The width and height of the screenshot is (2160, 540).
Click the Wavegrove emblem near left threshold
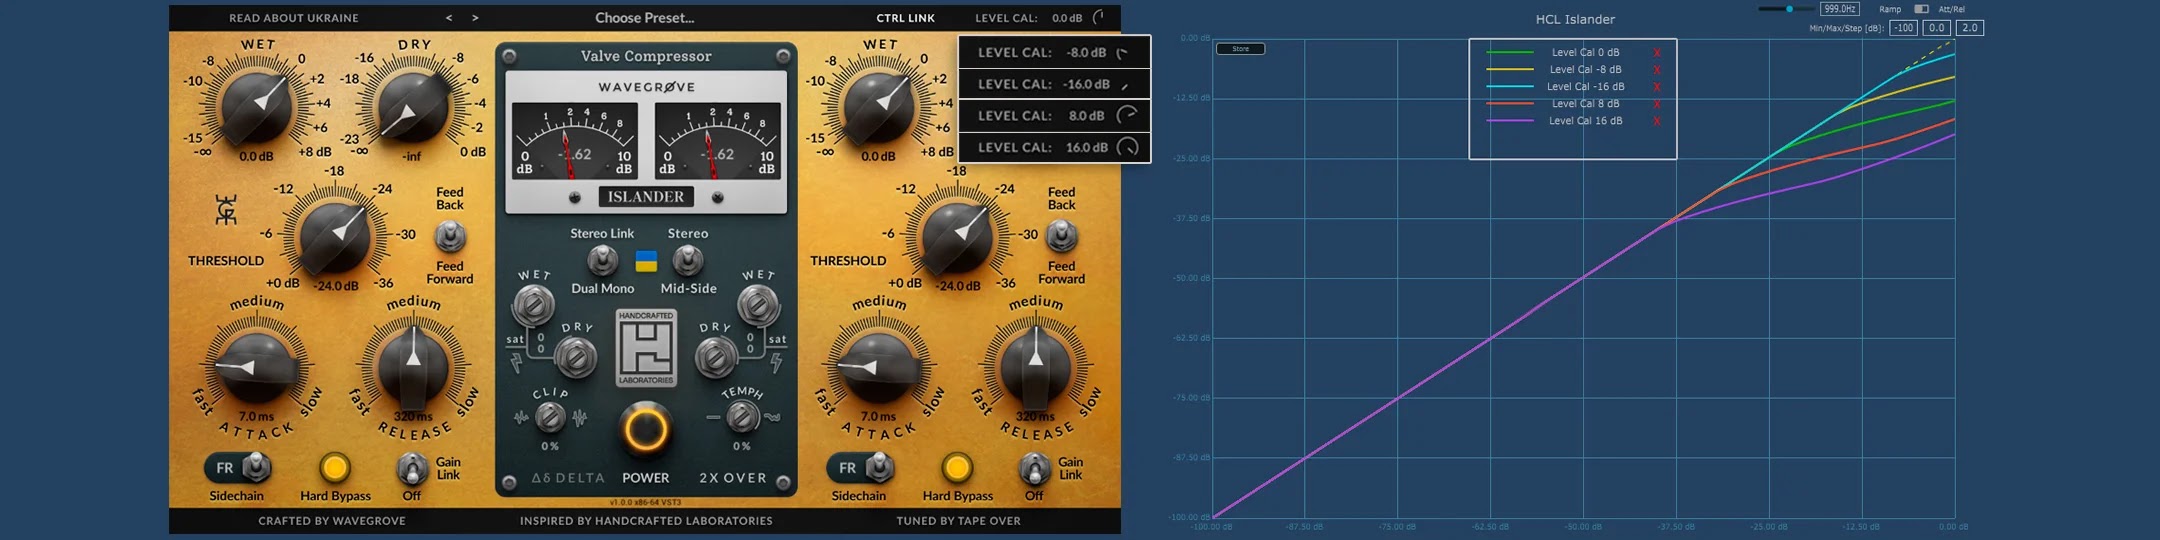click(x=227, y=211)
